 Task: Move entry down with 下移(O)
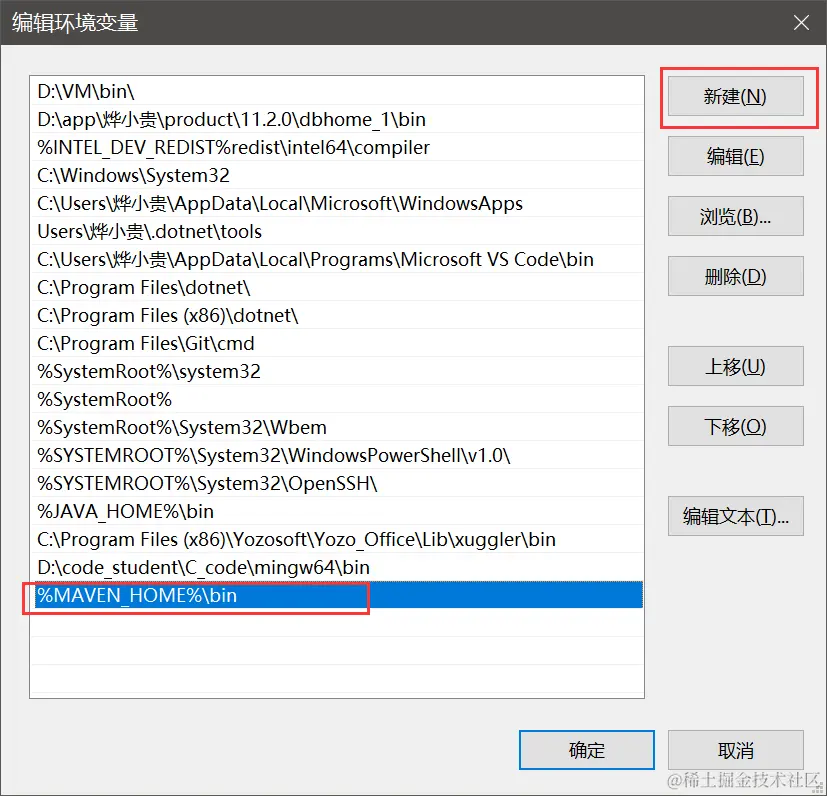coord(735,426)
